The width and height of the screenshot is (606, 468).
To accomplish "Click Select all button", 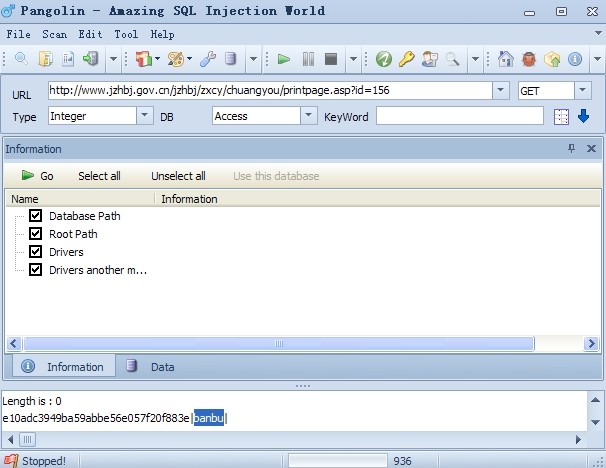I will (99, 176).
